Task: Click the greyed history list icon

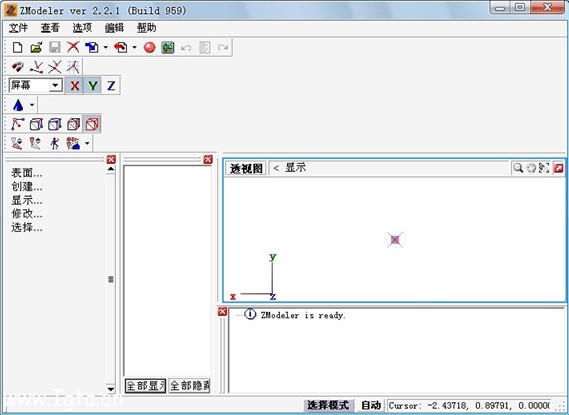Action: (x=205, y=48)
